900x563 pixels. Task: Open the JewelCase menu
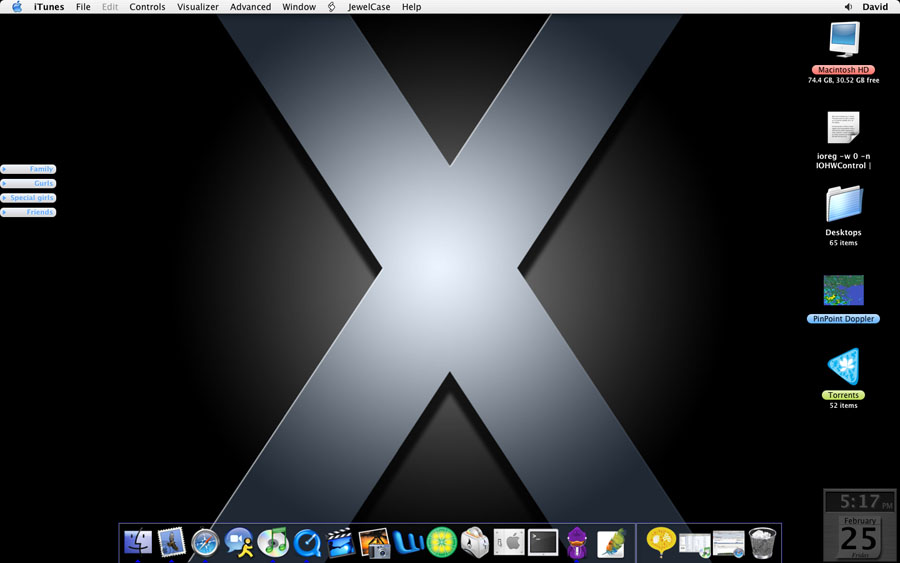[369, 7]
